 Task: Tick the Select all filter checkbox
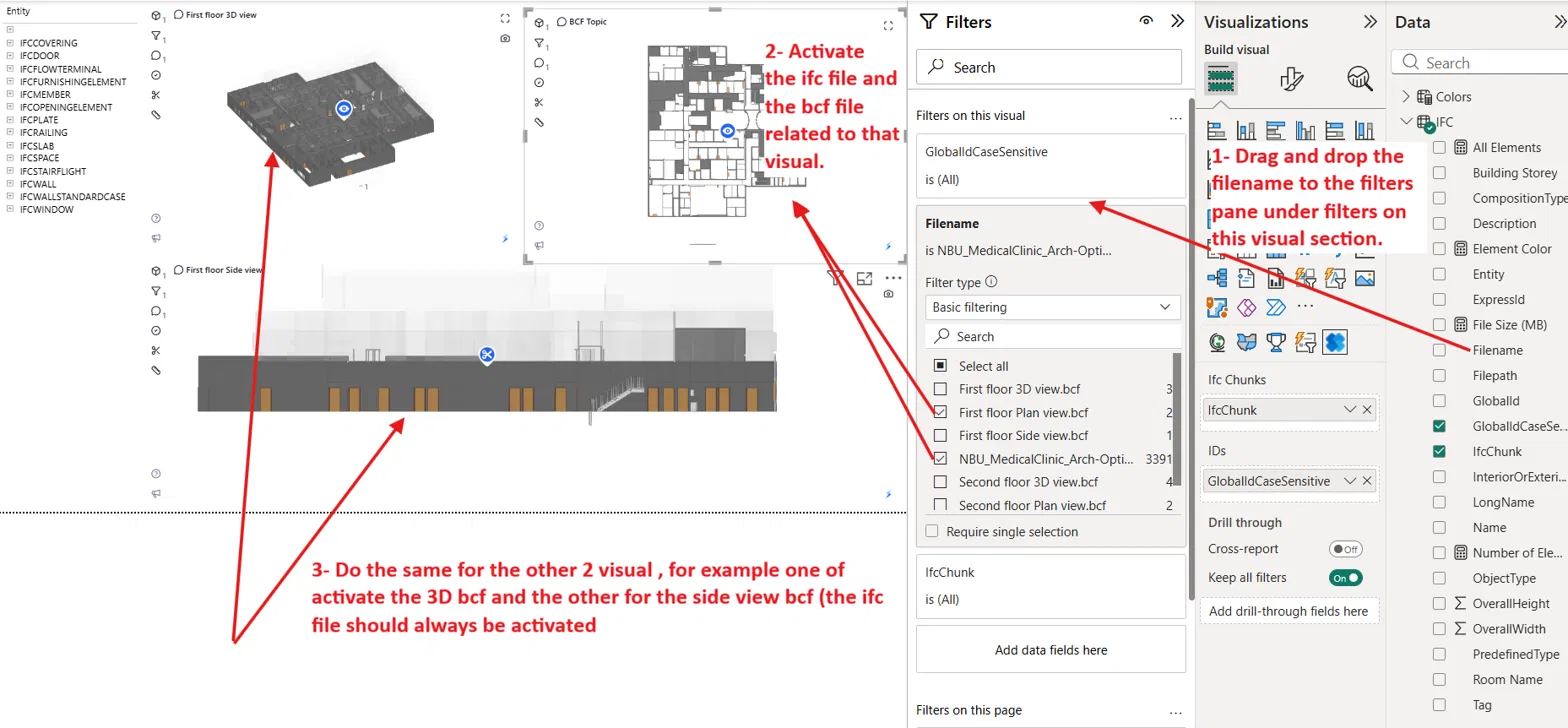pyautogui.click(x=940, y=366)
